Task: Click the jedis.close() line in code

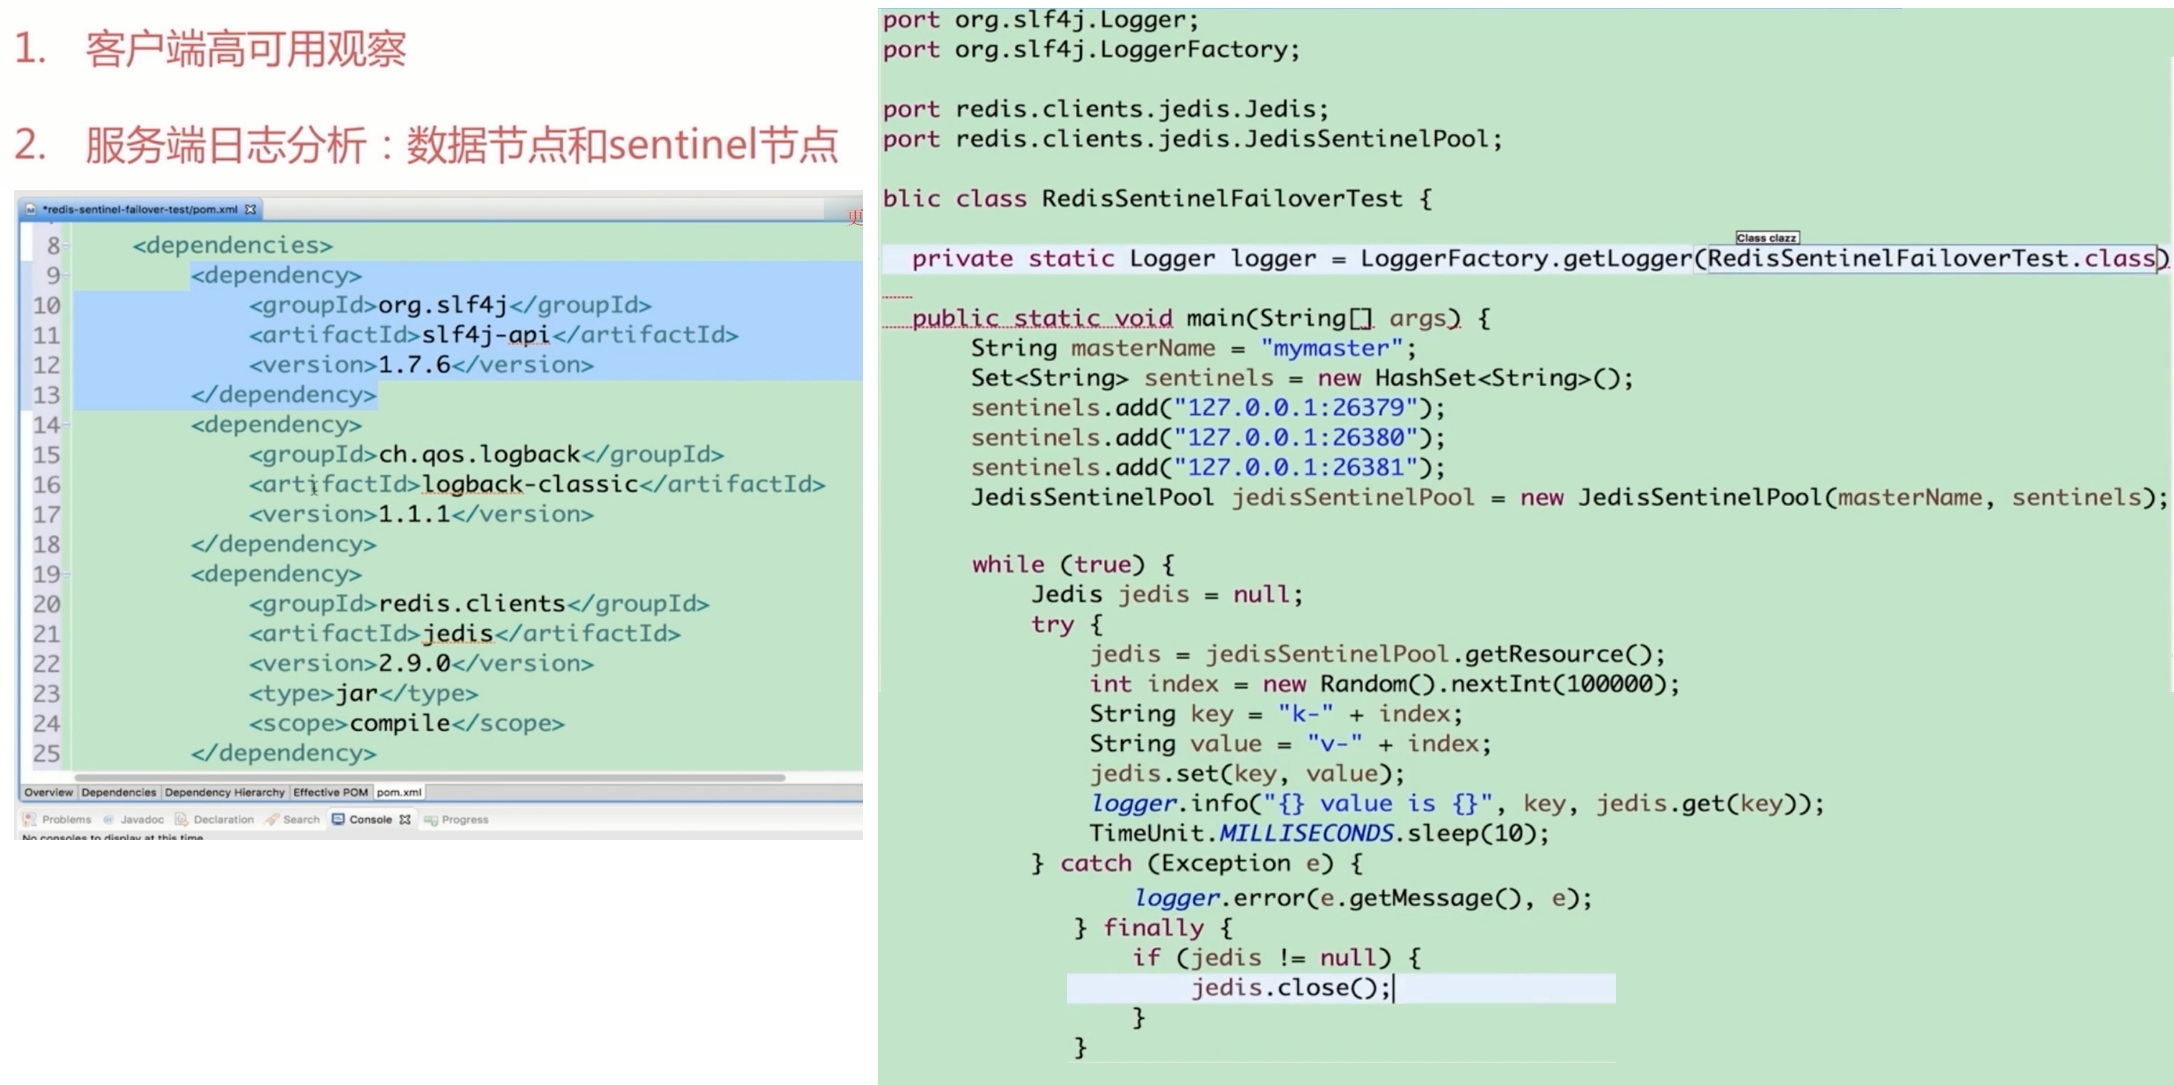Action: [1290, 988]
